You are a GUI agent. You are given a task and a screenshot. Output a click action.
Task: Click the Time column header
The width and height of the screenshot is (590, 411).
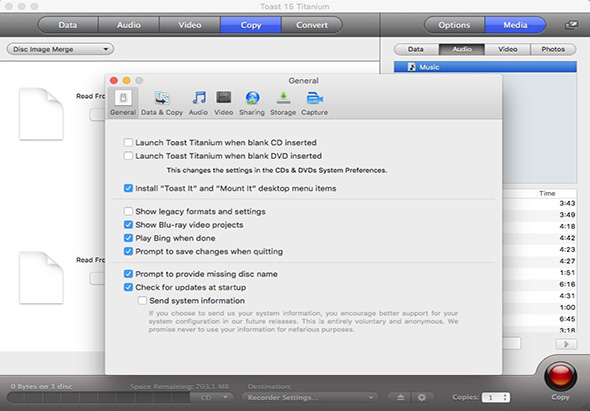click(x=547, y=193)
